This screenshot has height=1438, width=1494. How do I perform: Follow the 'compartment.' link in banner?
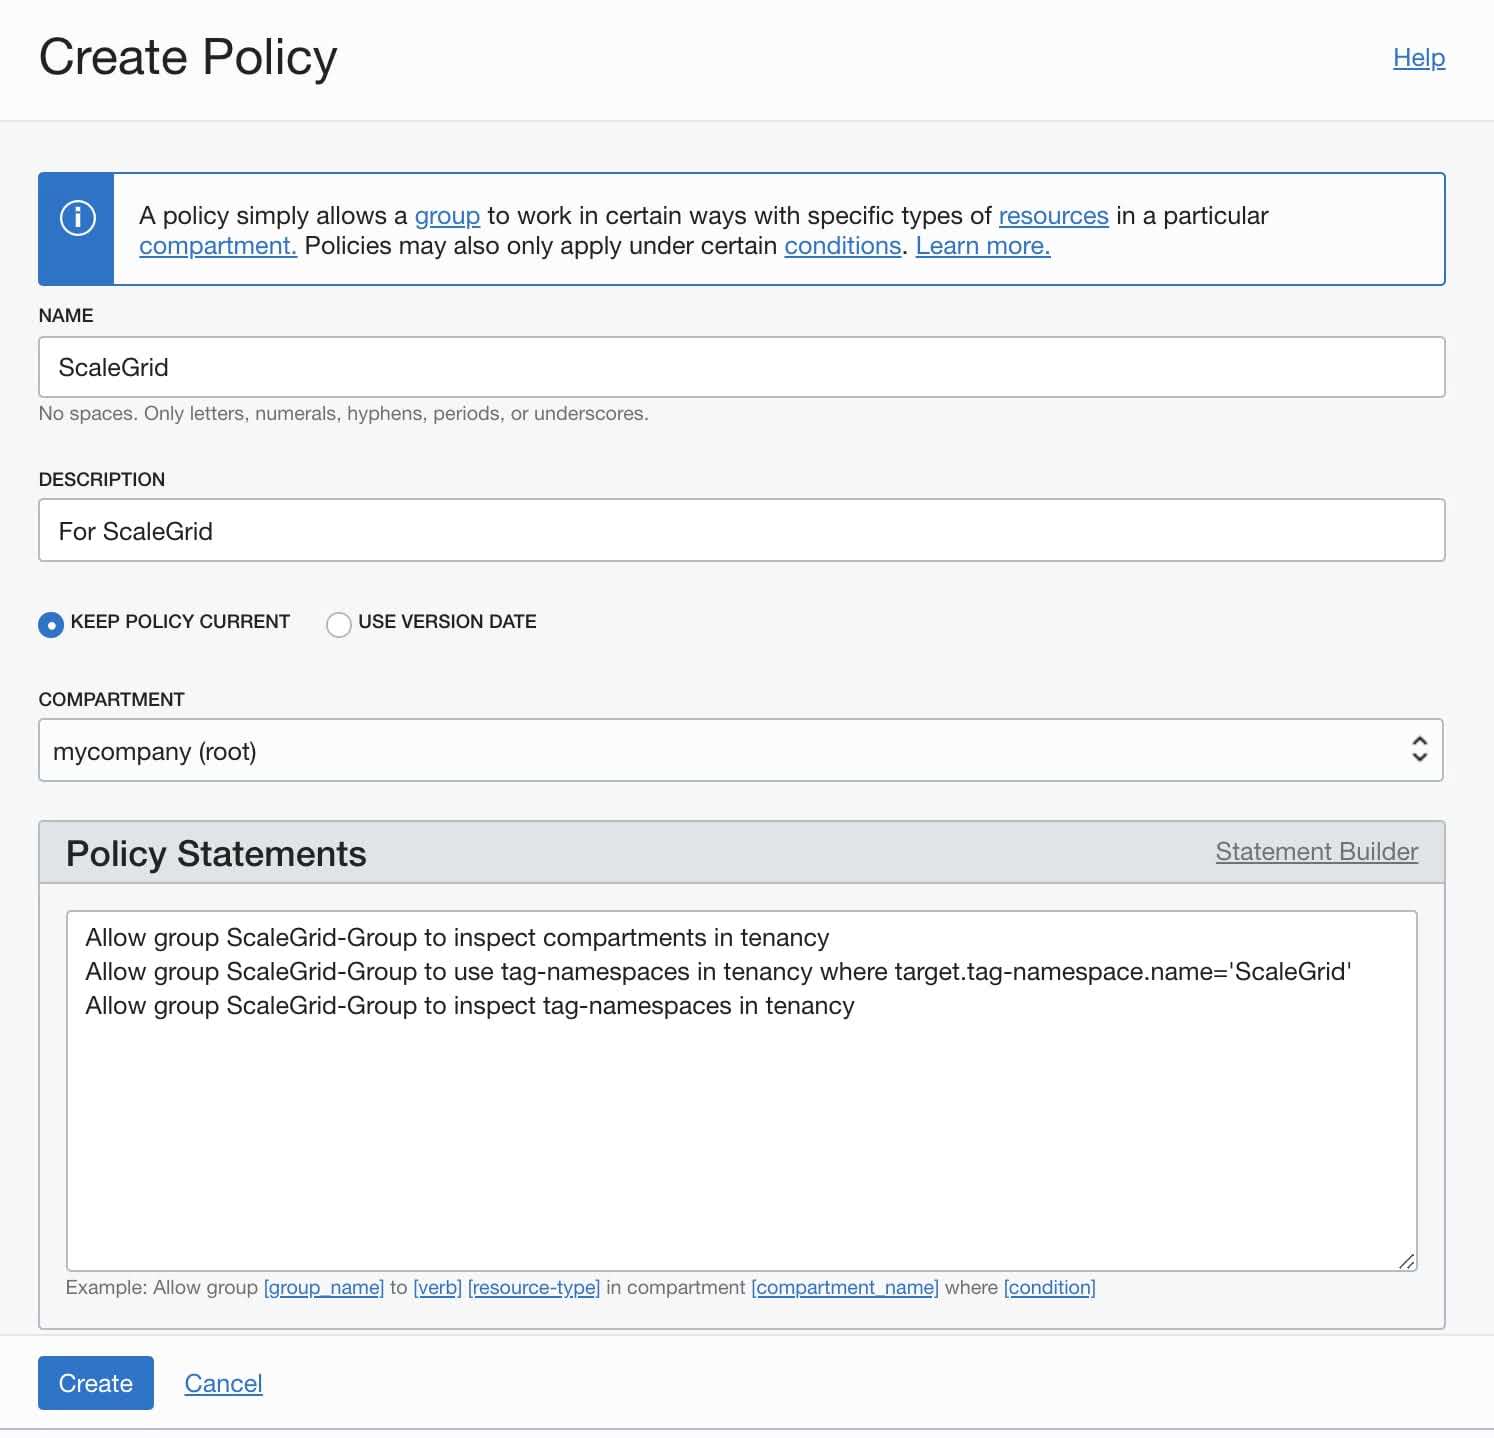coord(218,246)
